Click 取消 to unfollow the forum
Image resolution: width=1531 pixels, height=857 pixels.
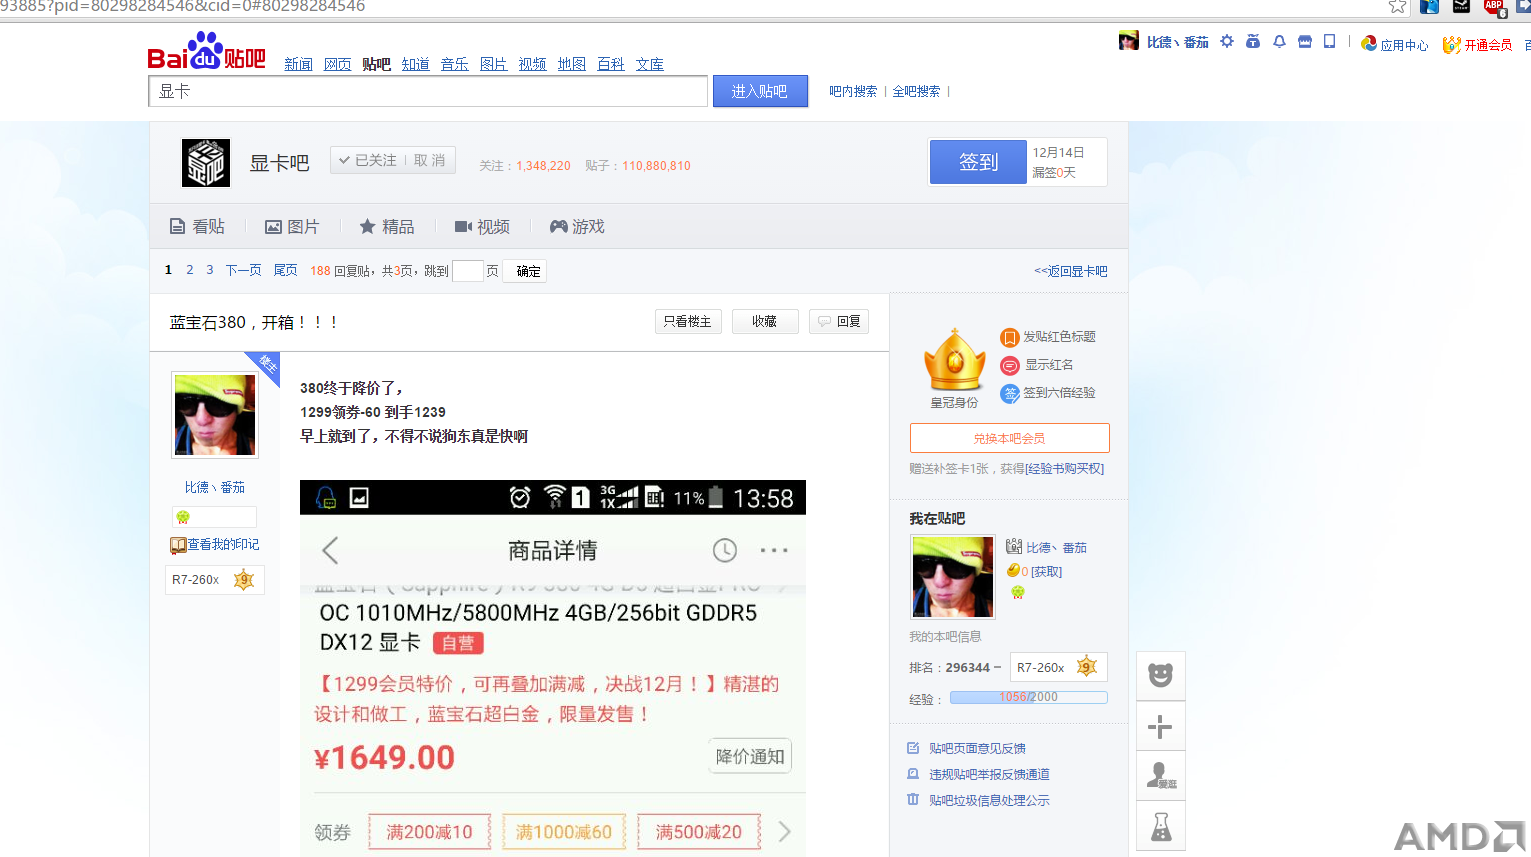[x=430, y=160]
